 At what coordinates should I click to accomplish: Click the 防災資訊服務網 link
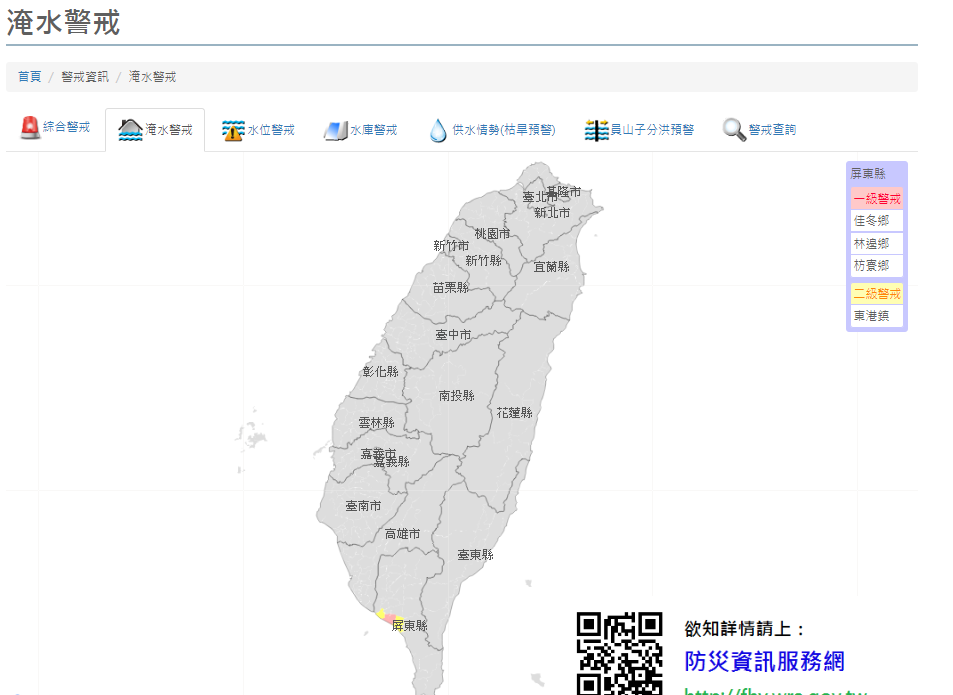(765, 661)
